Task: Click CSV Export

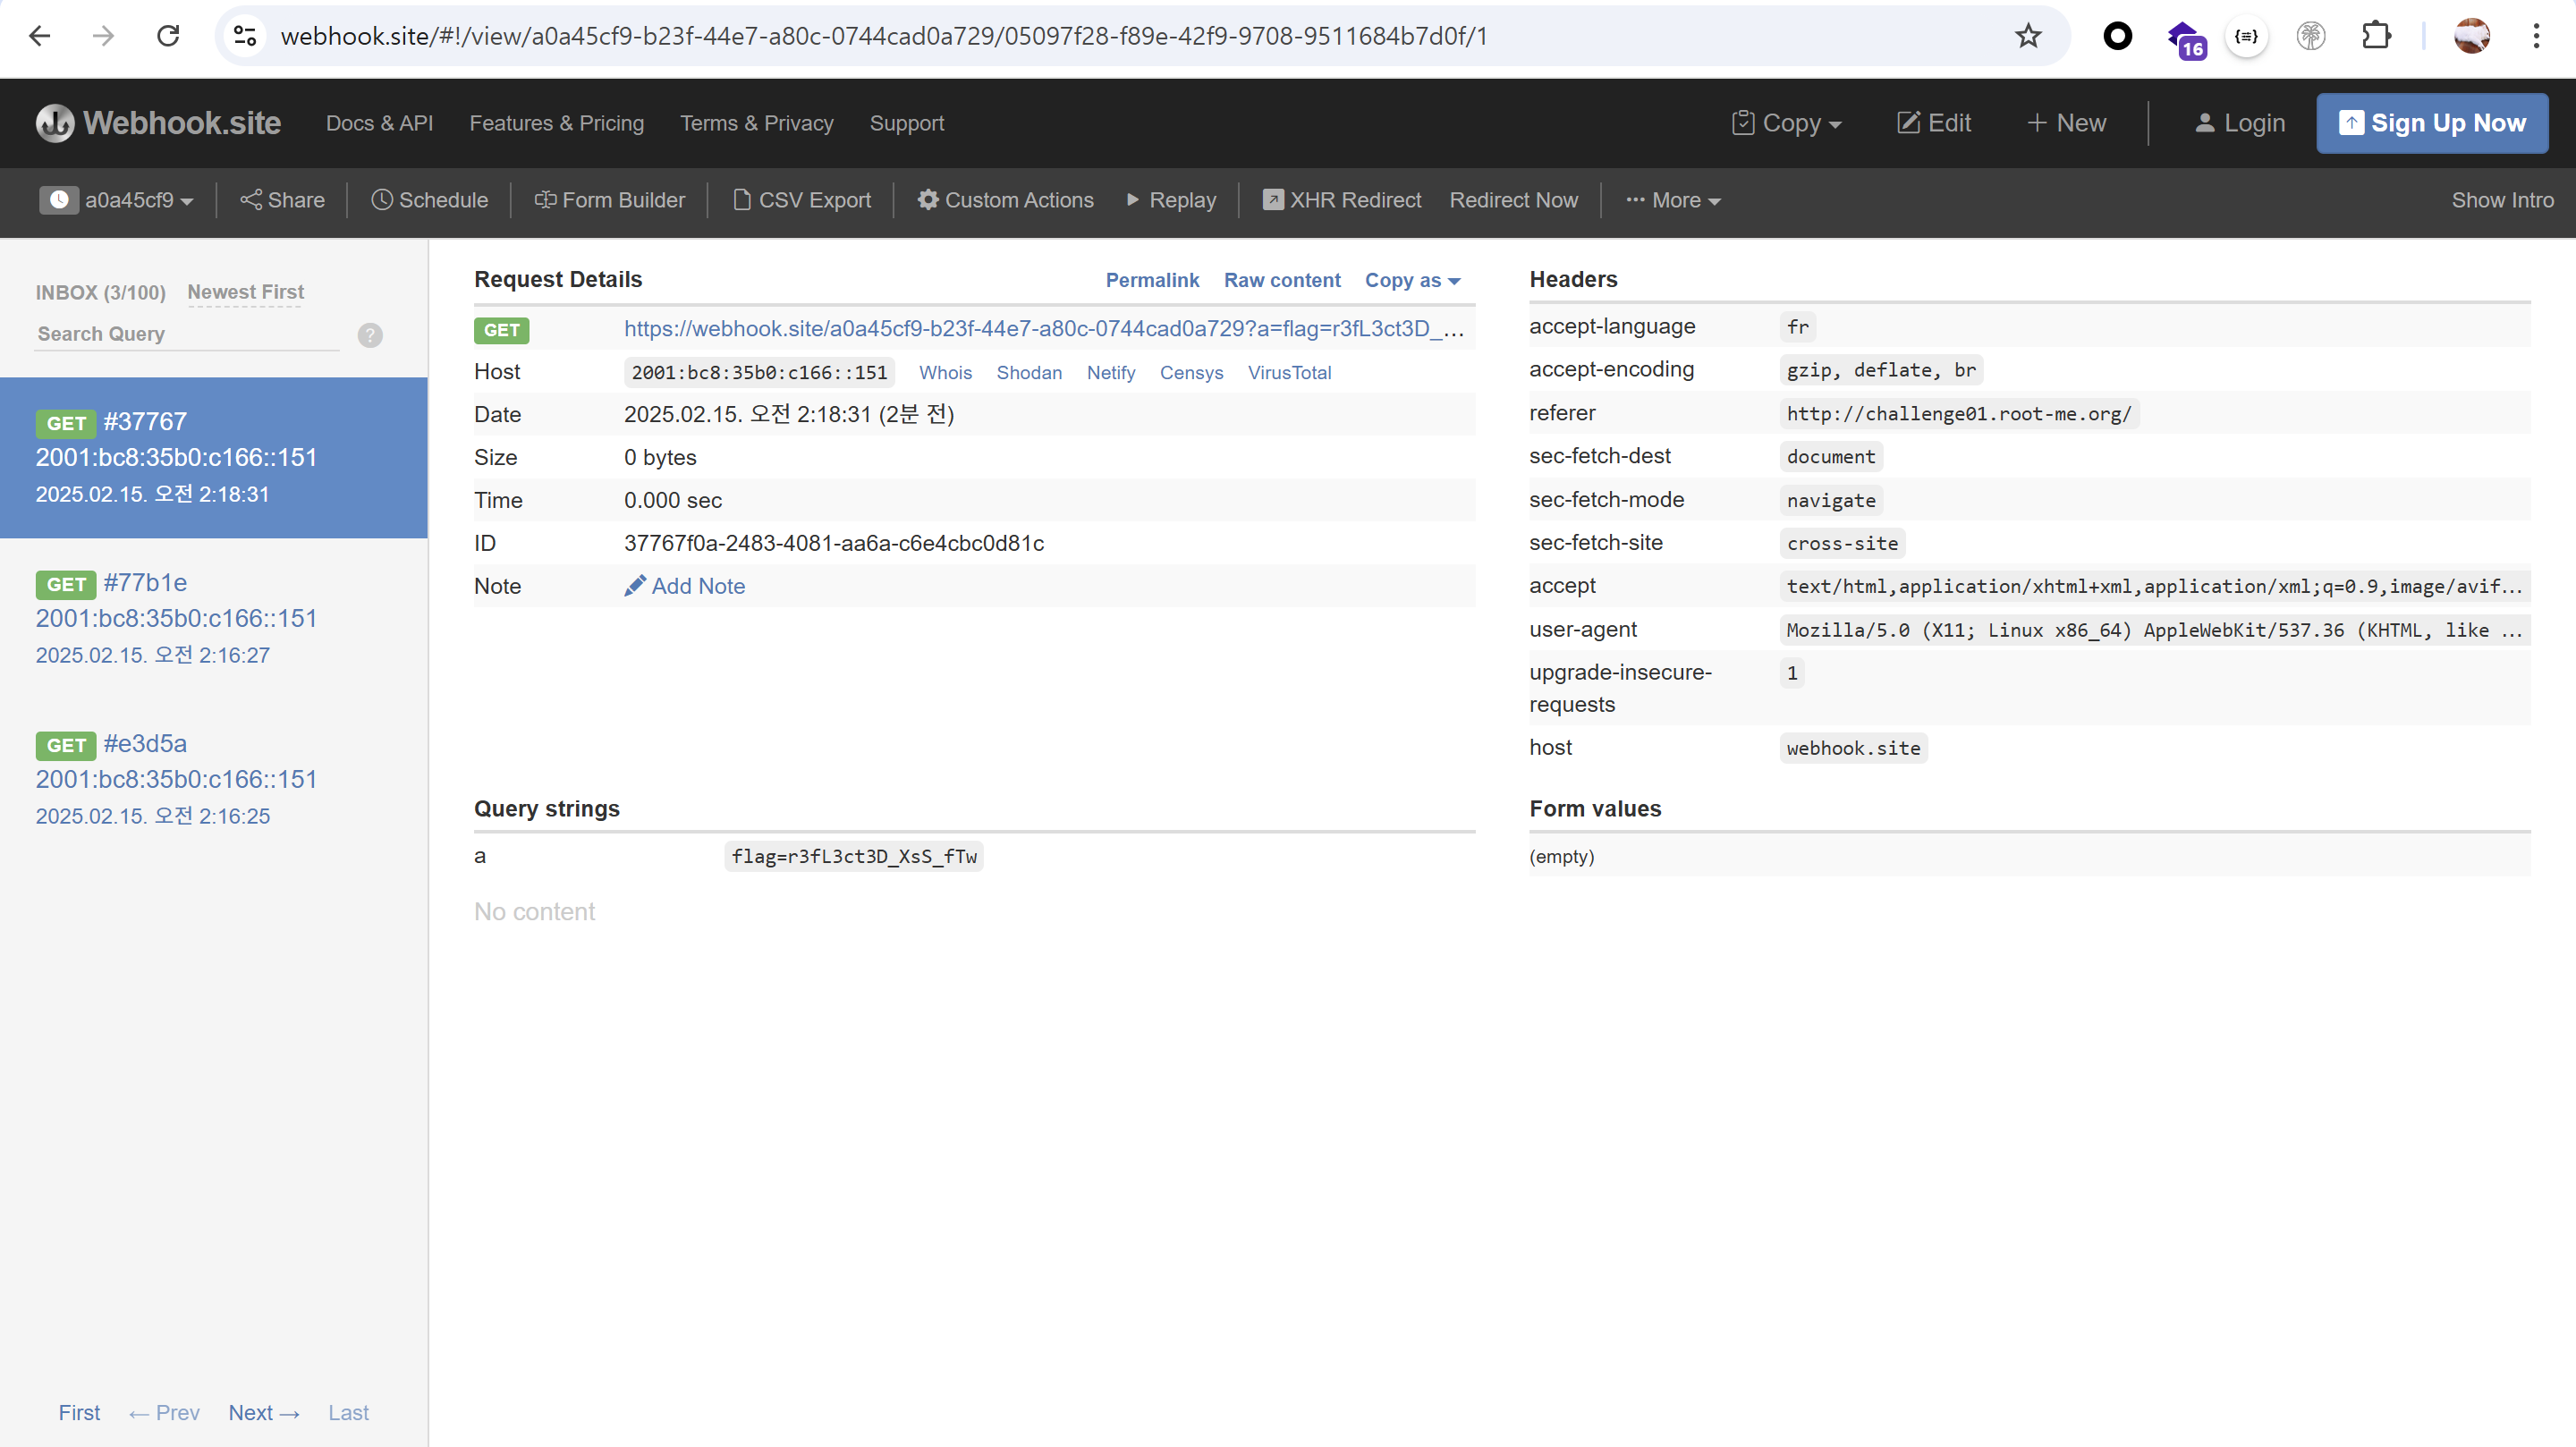Action: pos(802,200)
